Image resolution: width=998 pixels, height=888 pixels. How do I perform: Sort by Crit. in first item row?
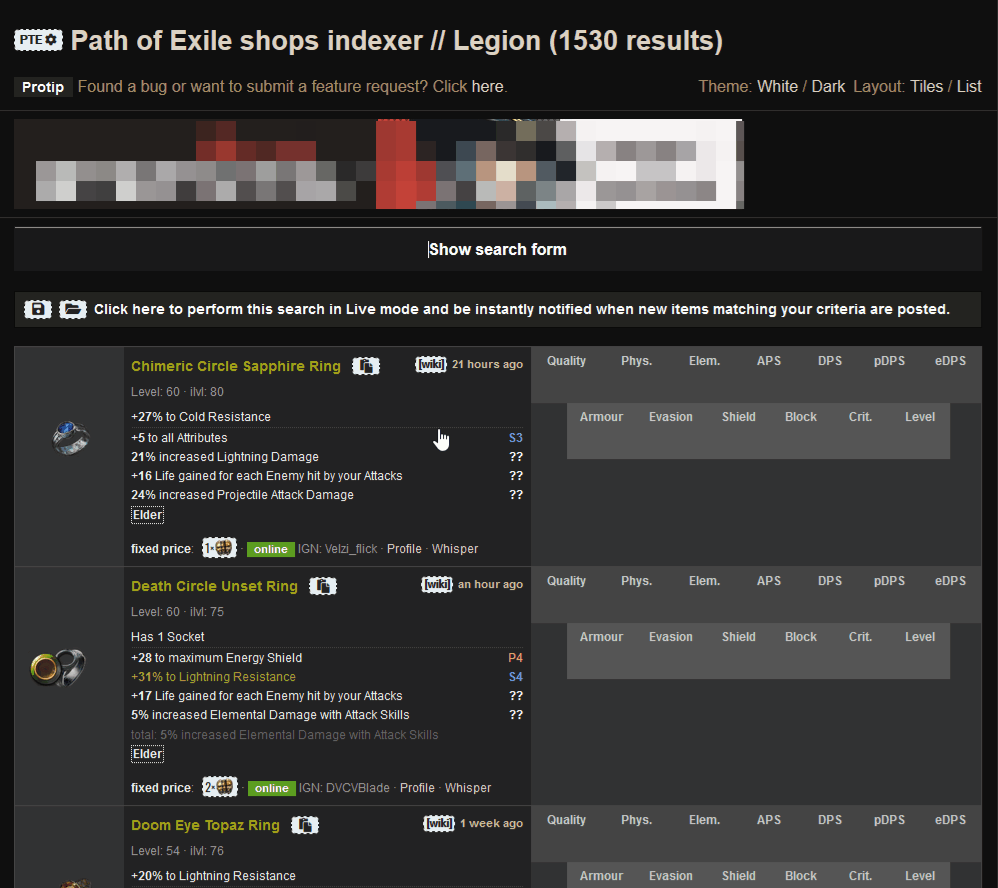(x=860, y=417)
